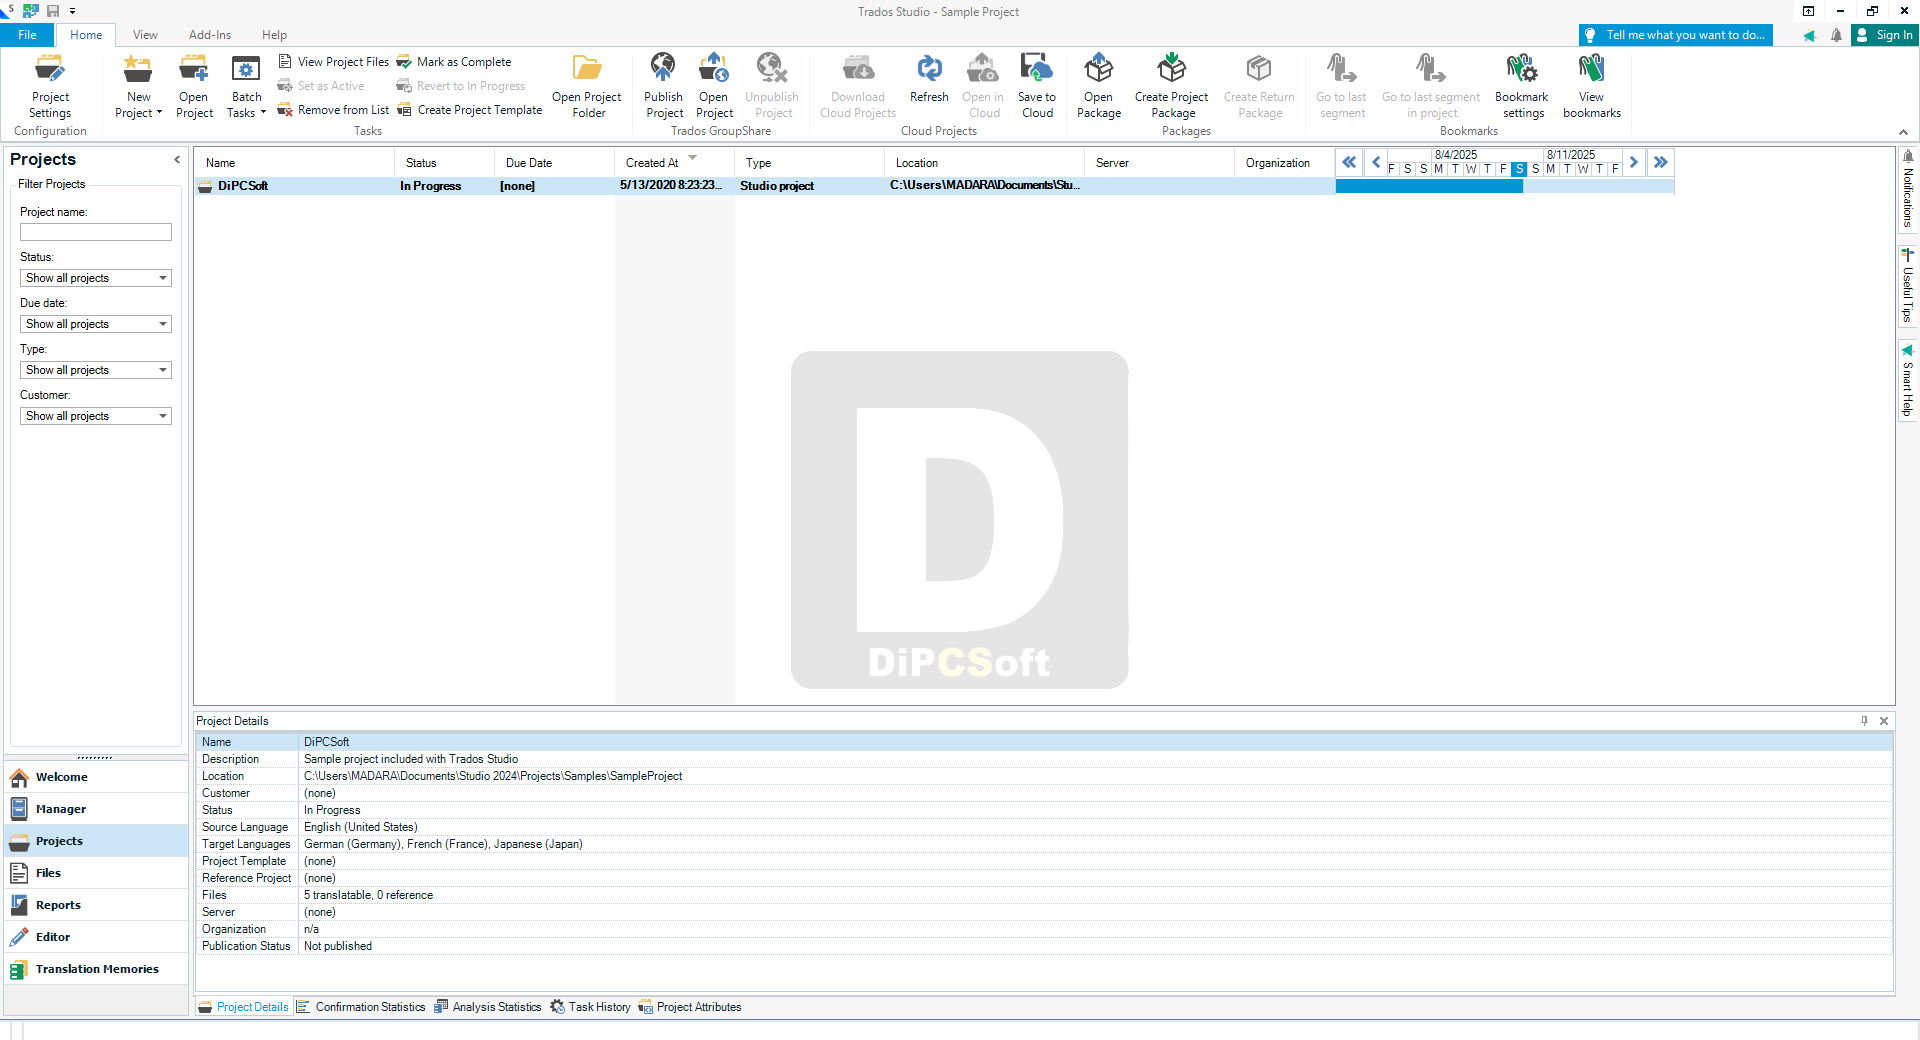Select the Home ribbon tab
This screenshot has height=1040, width=1920.
point(86,35)
